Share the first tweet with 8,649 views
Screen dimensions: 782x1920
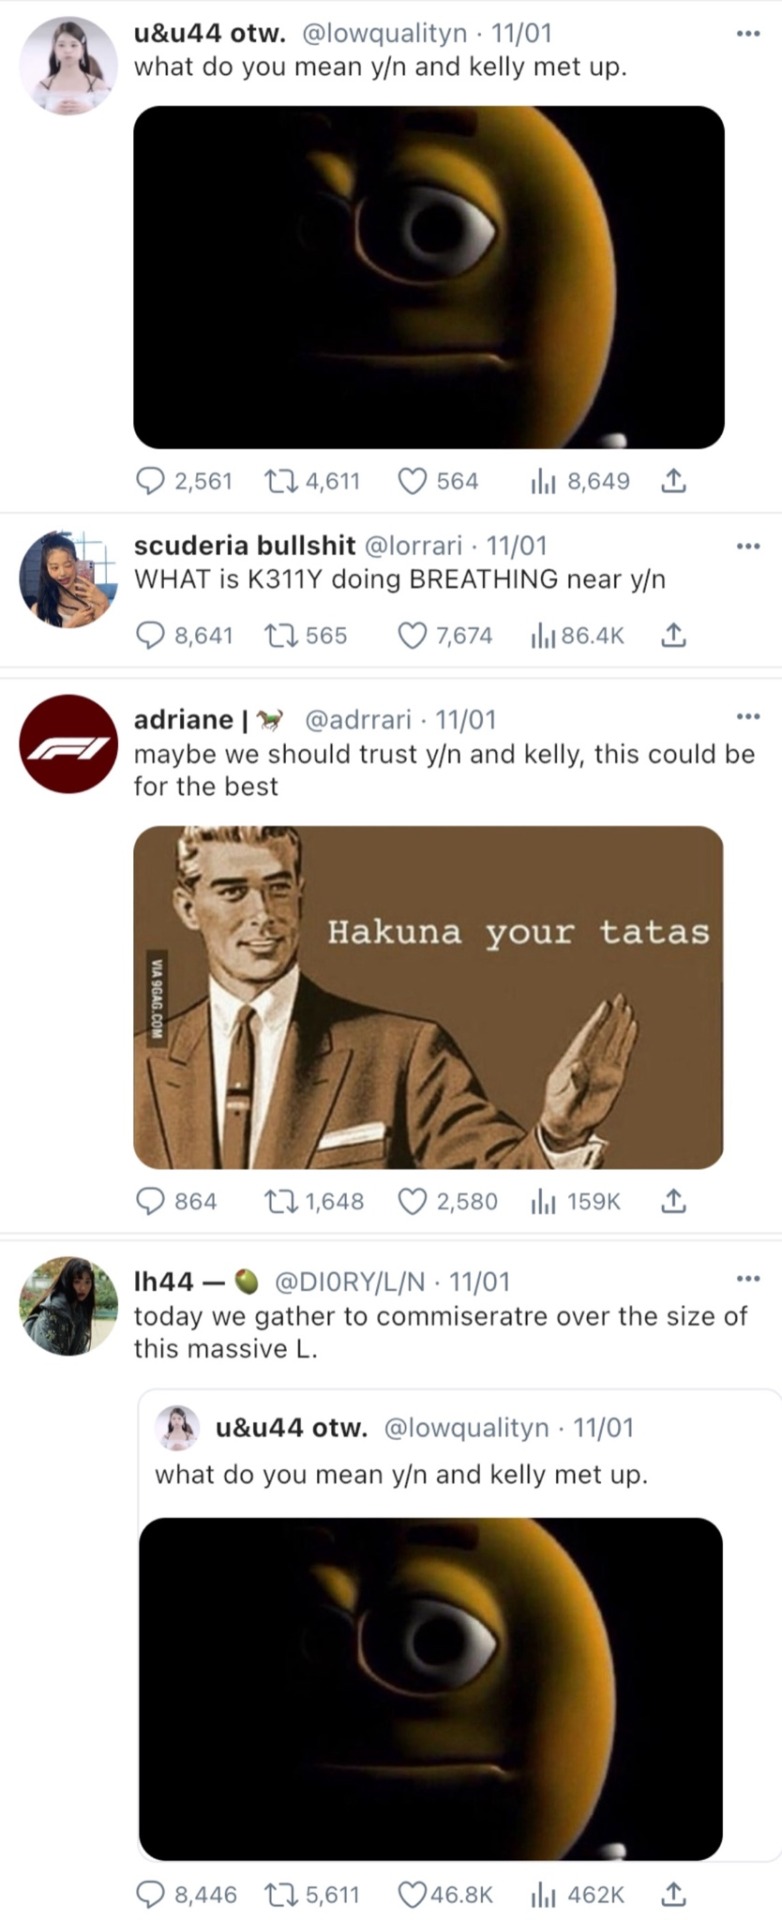click(x=673, y=482)
